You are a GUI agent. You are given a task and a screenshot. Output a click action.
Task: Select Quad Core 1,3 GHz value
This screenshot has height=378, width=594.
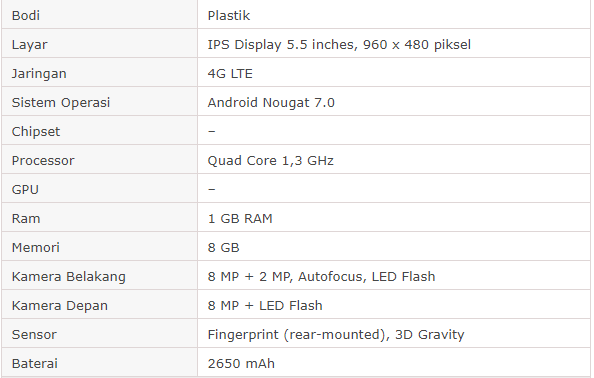click(270, 161)
